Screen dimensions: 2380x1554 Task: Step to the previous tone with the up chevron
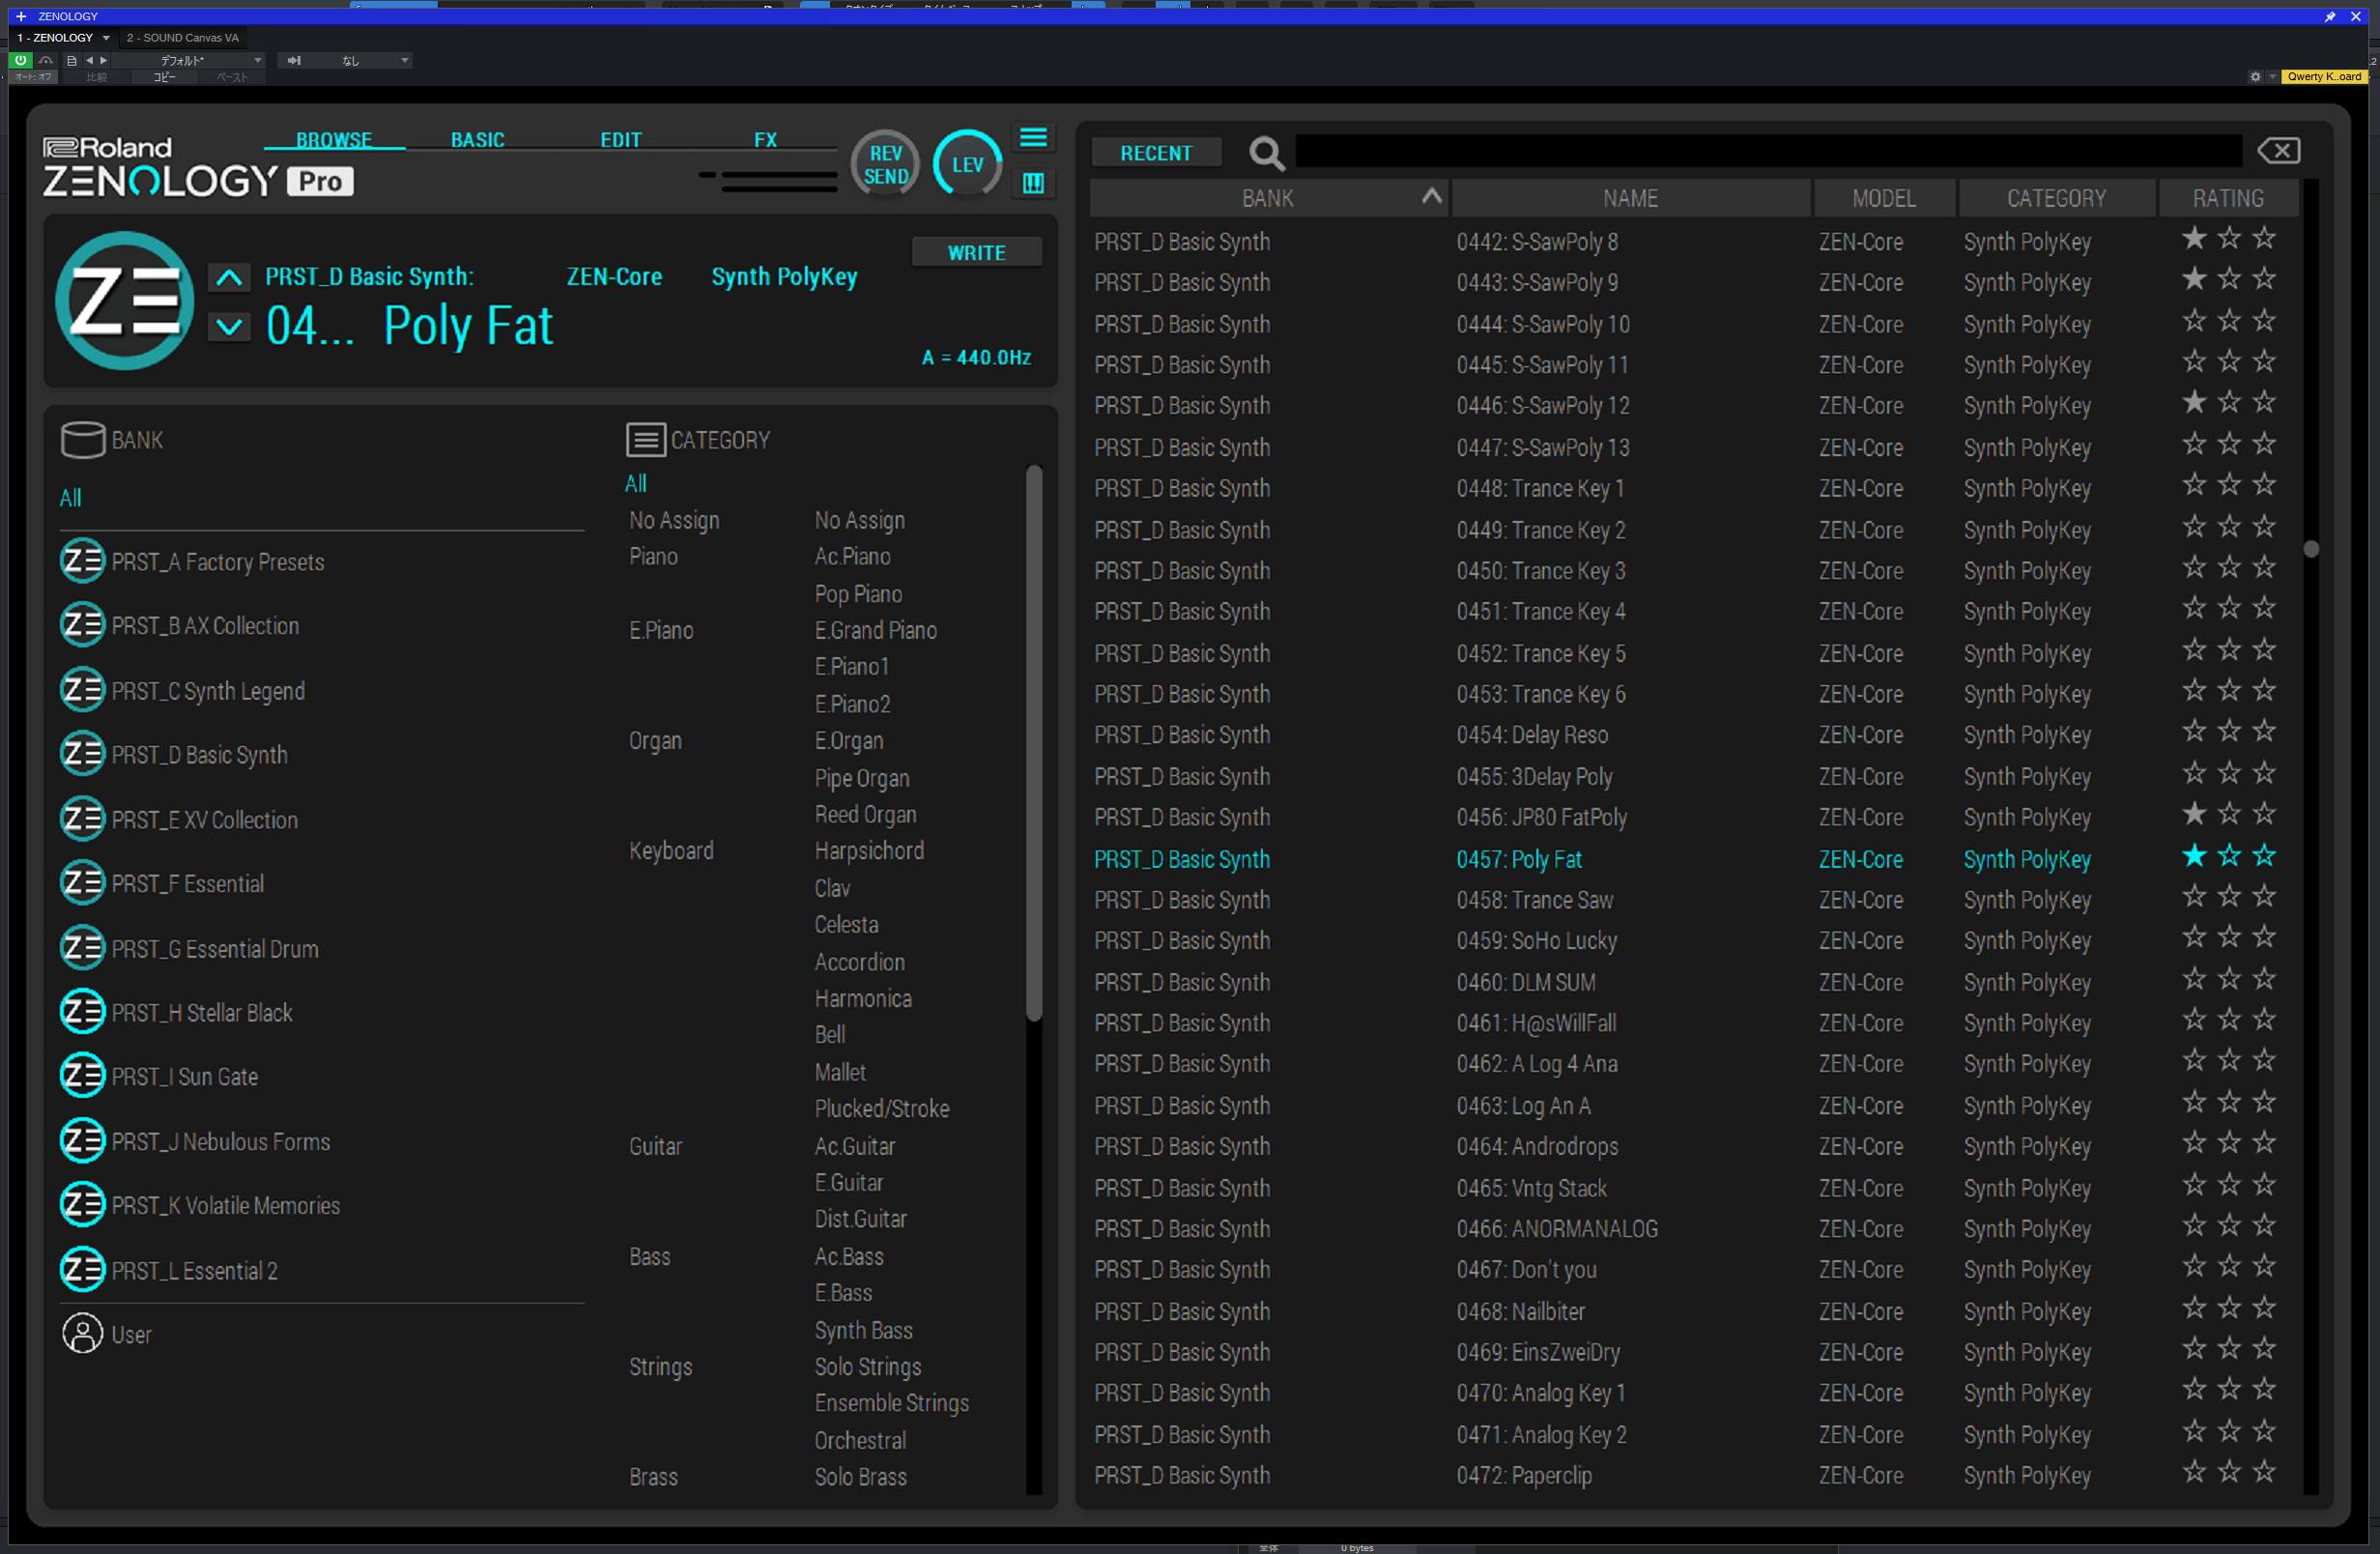(229, 277)
